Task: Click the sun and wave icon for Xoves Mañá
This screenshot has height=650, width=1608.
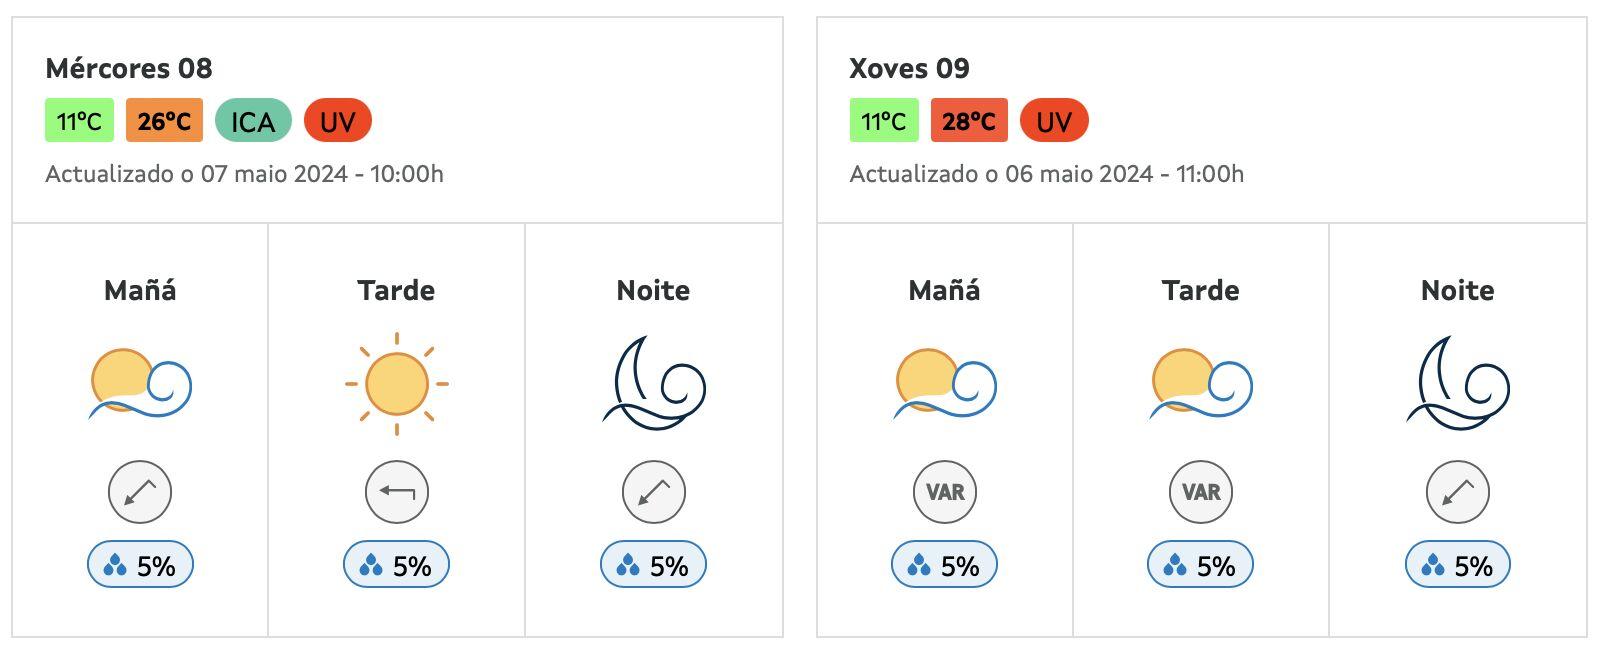Action: [x=942, y=380]
